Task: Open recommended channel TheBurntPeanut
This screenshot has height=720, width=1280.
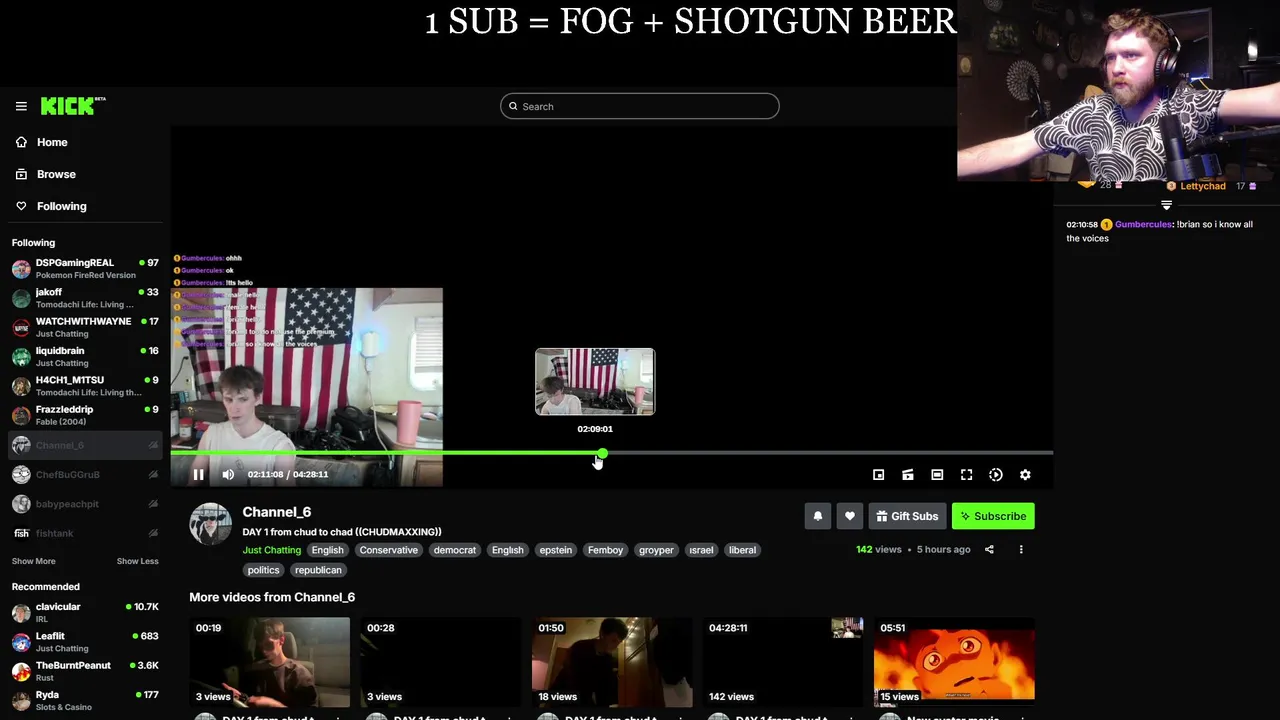Action: tap(85, 671)
